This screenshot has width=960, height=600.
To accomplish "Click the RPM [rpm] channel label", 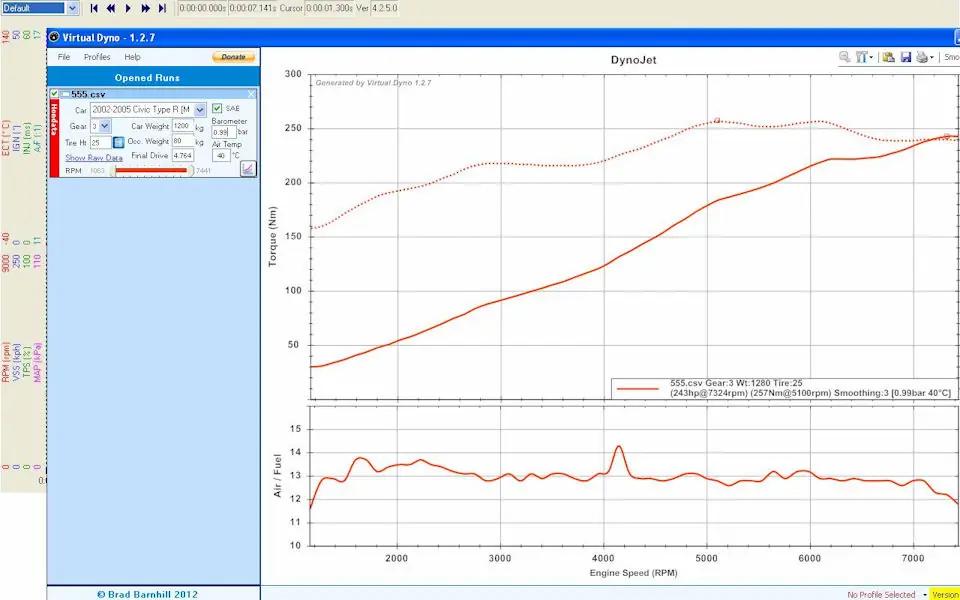I will (x=7, y=362).
